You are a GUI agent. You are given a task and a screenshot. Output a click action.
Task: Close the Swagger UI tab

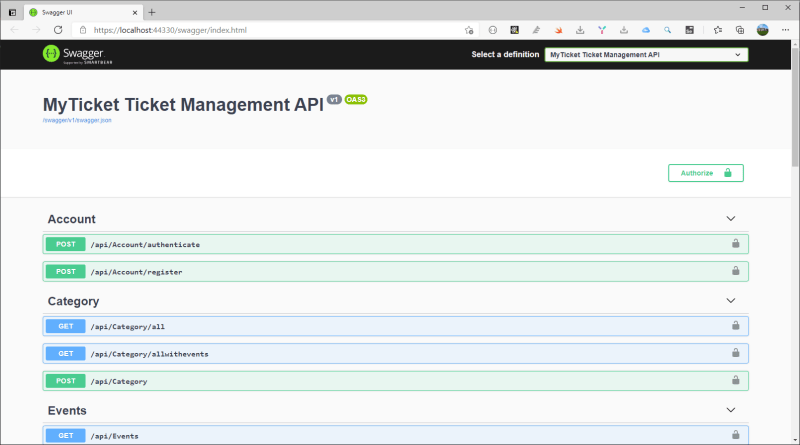click(135, 12)
